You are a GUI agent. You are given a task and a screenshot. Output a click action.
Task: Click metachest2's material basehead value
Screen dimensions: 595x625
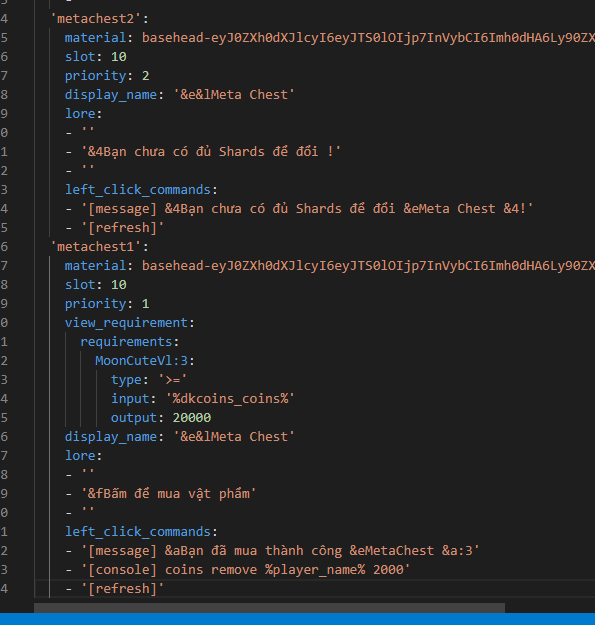click(x=368, y=37)
